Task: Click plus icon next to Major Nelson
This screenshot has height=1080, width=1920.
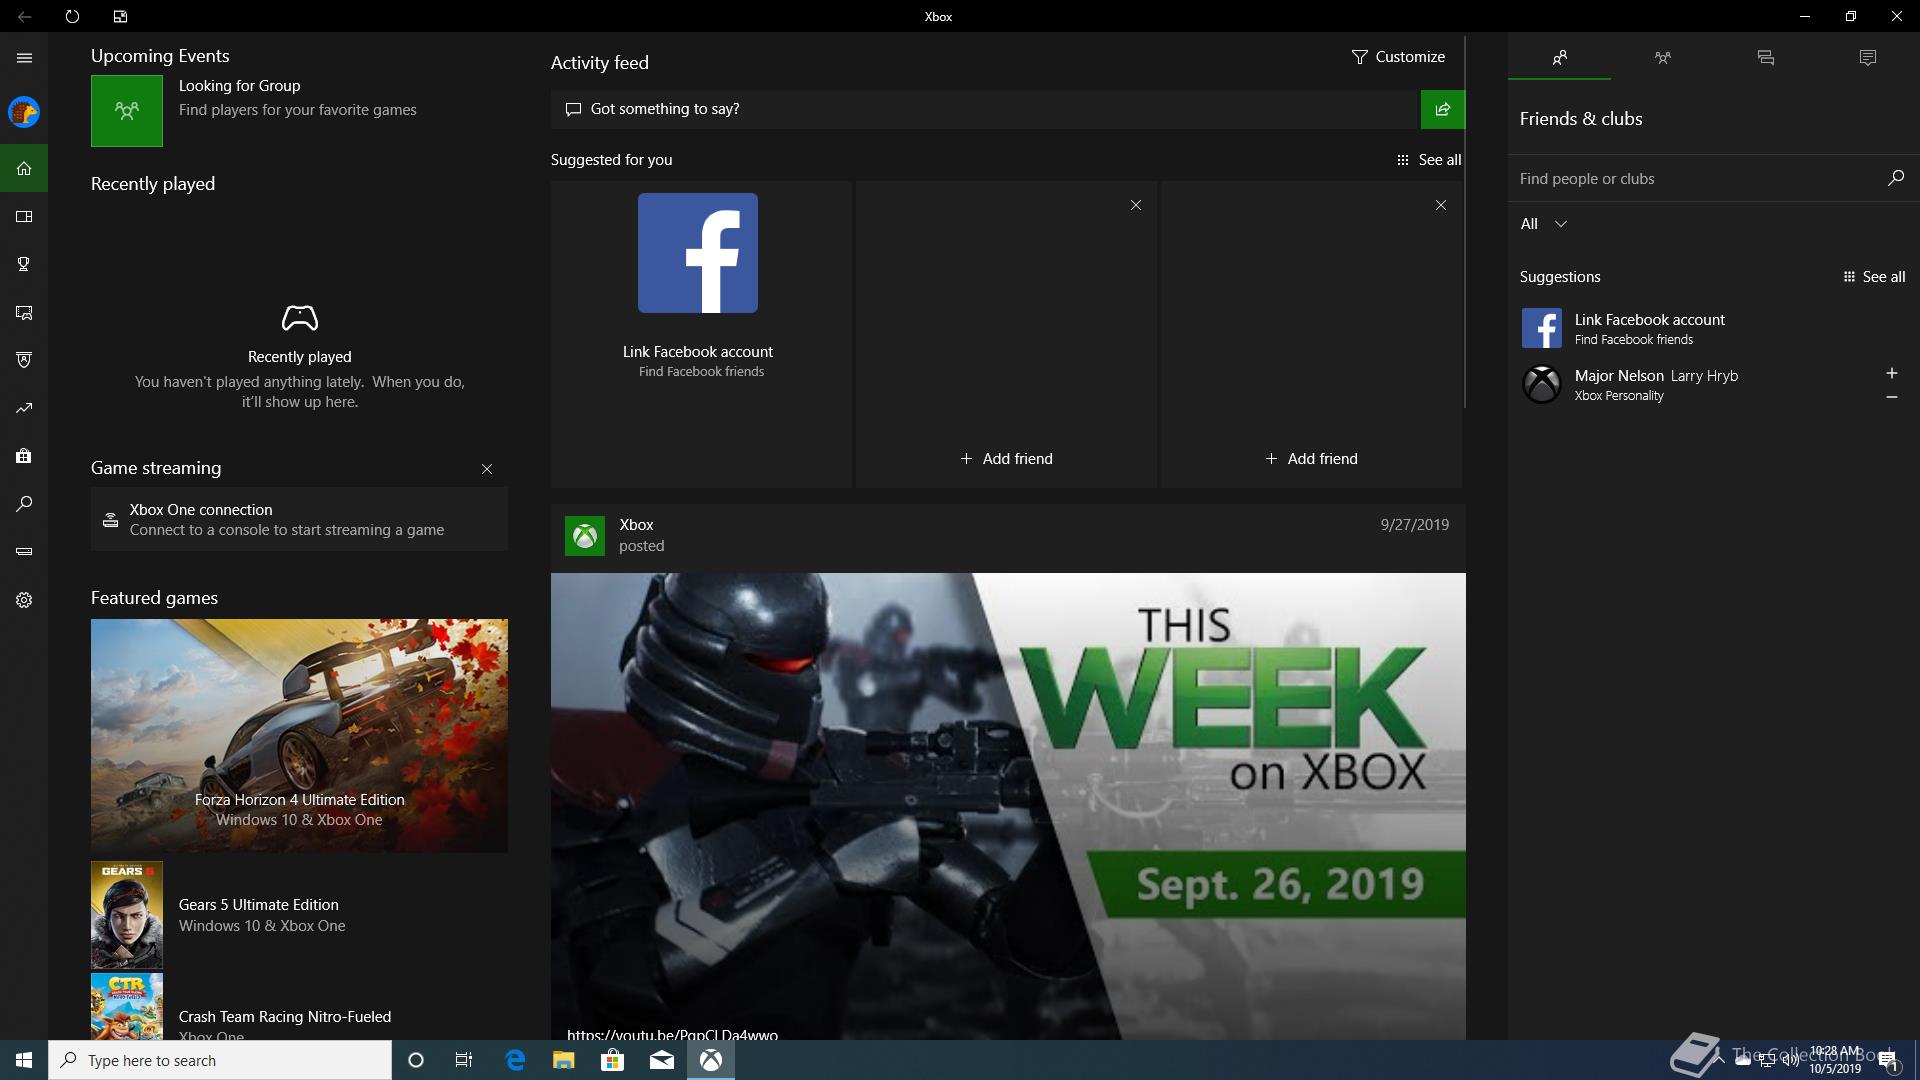Action: pyautogui.click(x=1891, y=373)
